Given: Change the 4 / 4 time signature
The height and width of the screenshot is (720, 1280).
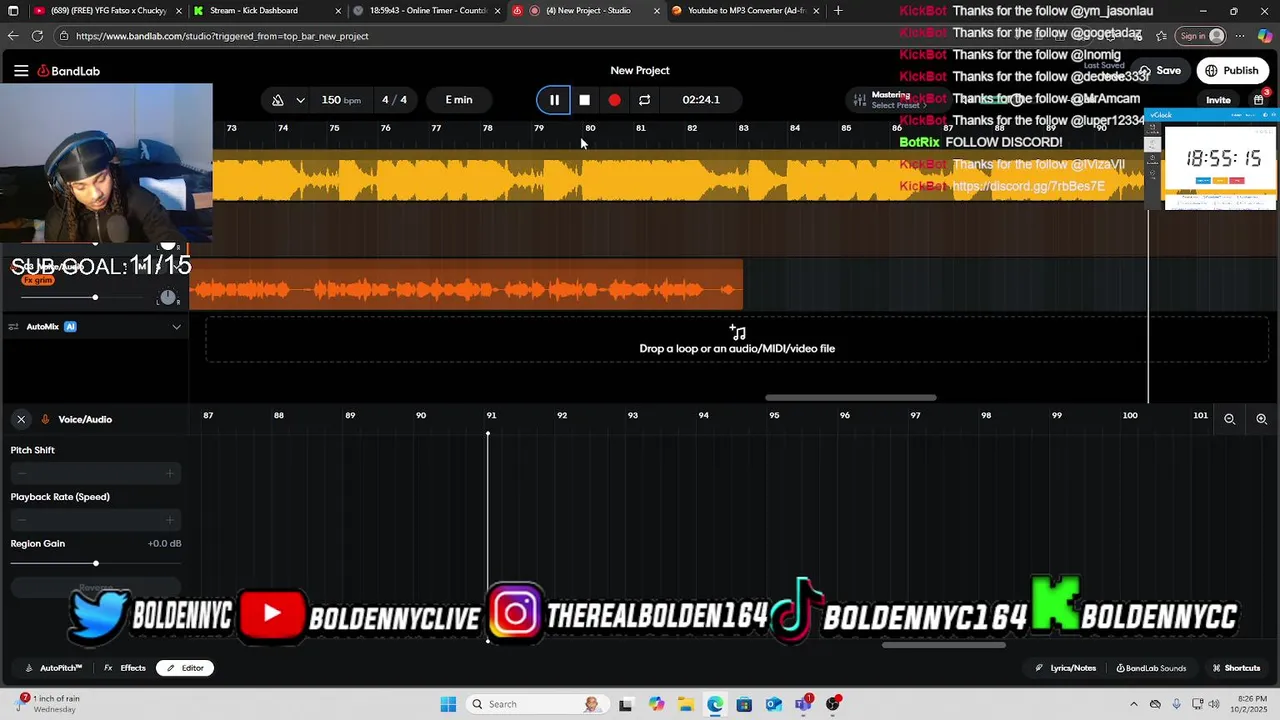Looking at the screenshot, I should point(394,100).
